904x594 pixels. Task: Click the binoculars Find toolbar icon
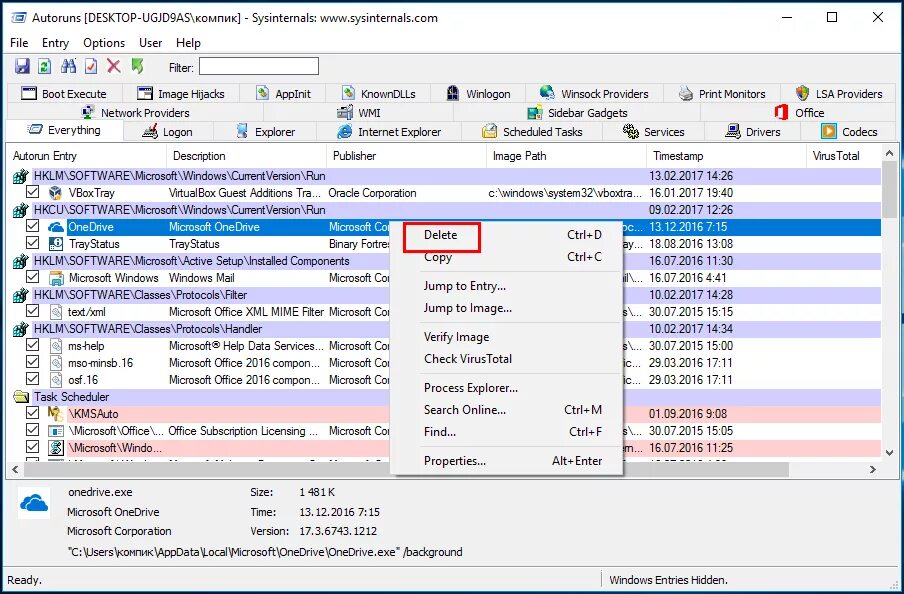69,66
